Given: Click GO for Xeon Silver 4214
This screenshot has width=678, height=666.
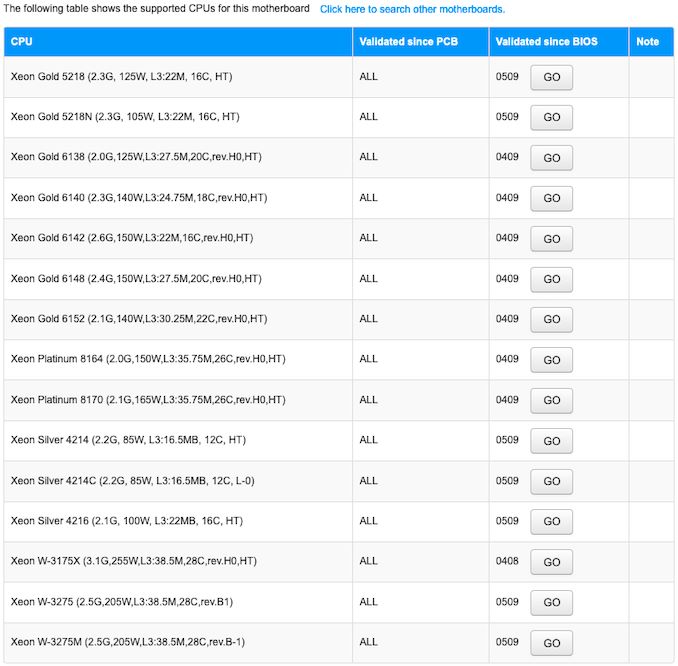Looking at the screenshot, I should pos(551,441).
